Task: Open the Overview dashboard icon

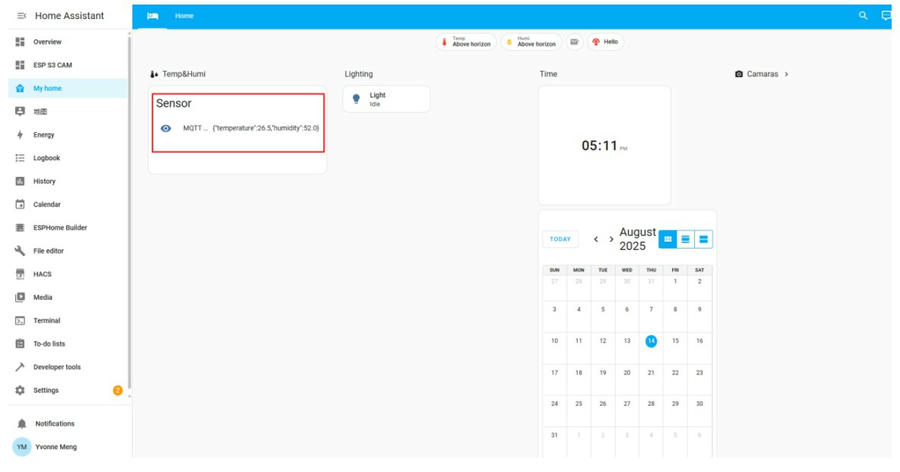Action: (x=20, y=42)
